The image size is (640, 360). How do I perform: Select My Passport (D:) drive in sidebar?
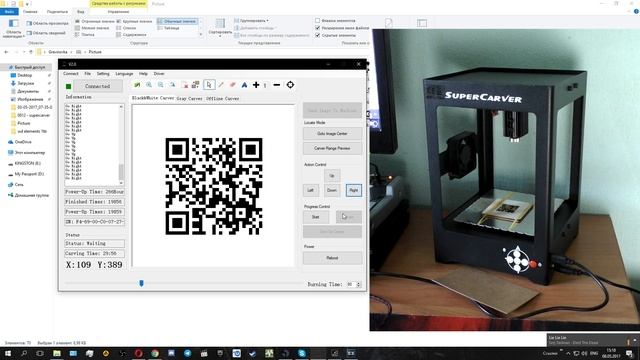click(x=29, y=174)
